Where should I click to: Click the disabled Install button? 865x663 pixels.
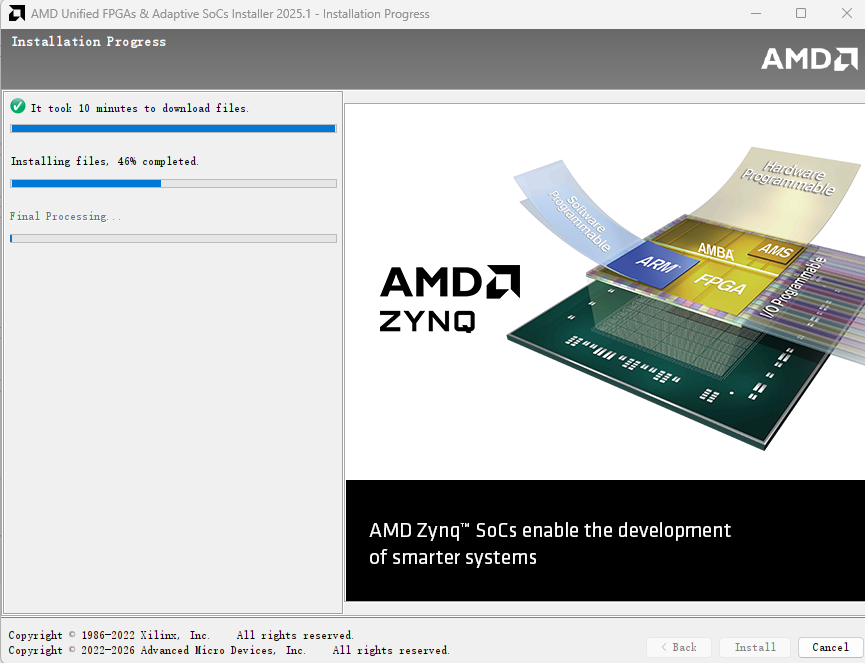point(755,647)
